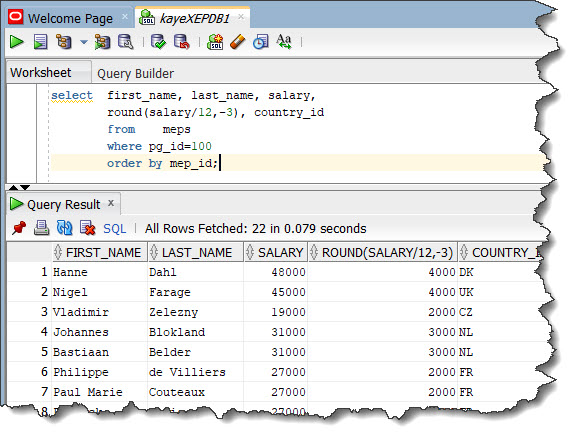This screenshot has width=581, height=445.
Task: Select the salary cell 48000
Action: (276, 272)
